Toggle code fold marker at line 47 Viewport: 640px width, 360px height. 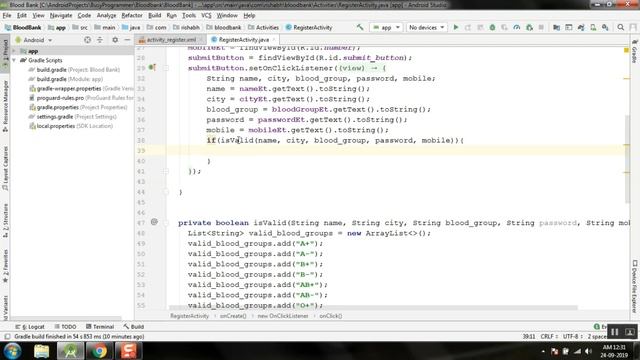coord(166,222)
